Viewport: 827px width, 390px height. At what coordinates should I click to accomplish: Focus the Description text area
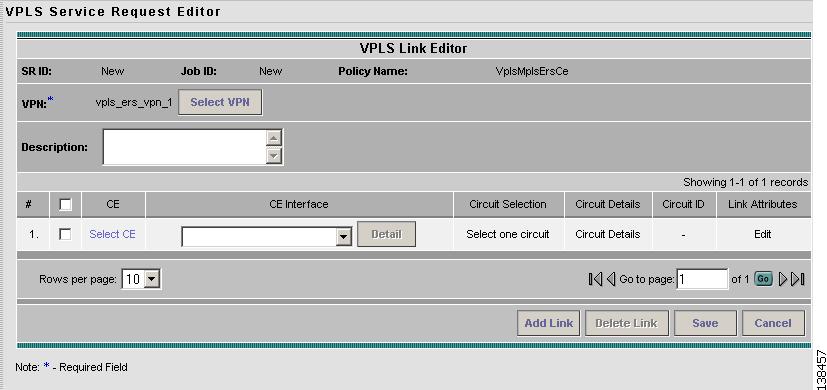point(185,147)
